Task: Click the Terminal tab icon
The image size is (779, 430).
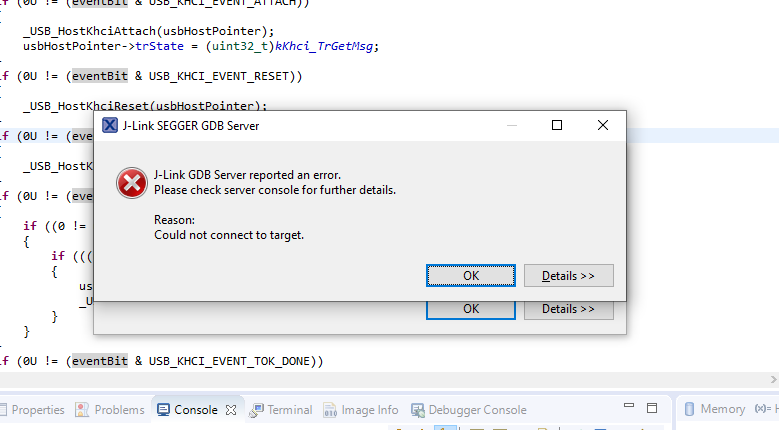Action: tap(256, 410)
